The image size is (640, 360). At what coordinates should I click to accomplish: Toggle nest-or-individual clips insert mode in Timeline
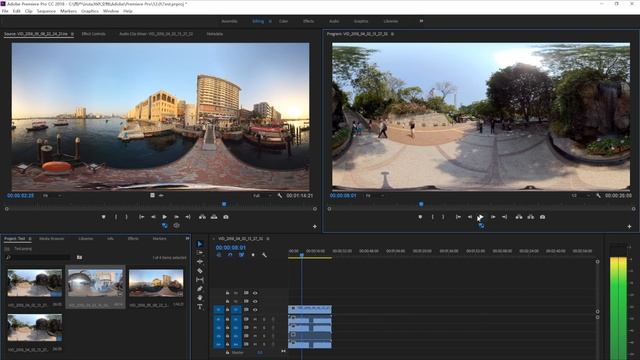[x=219, y=255]
